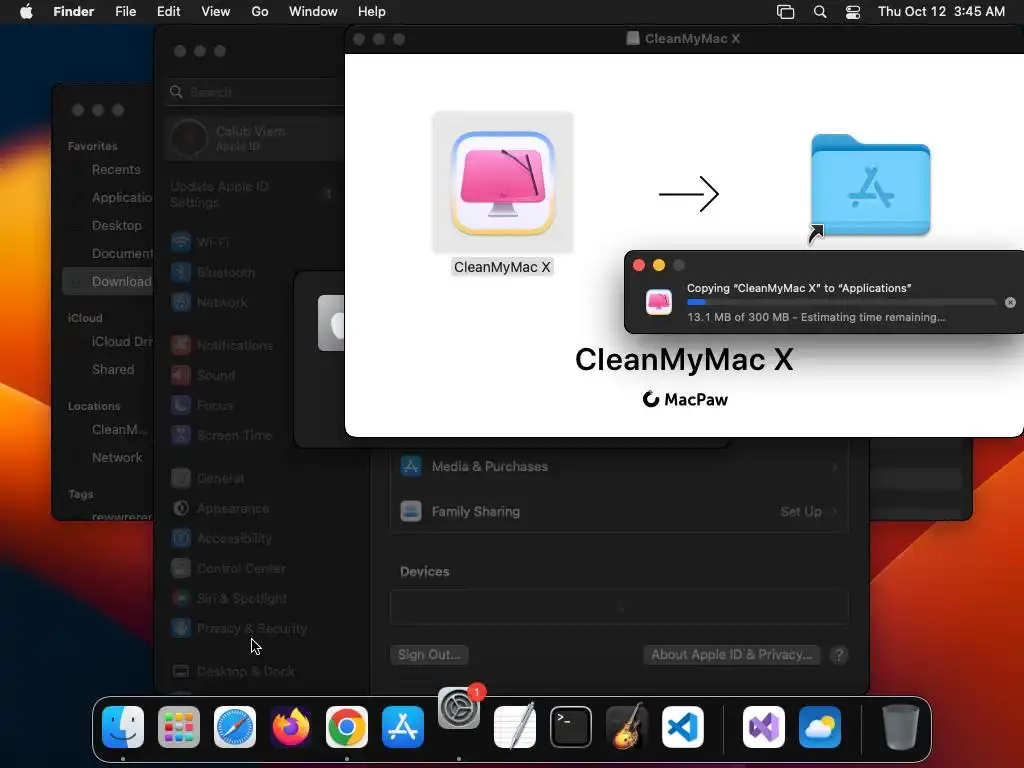The image size is (1024, 768).
Task: Open Family Sharing row in Settings
Action: [619, 511]
